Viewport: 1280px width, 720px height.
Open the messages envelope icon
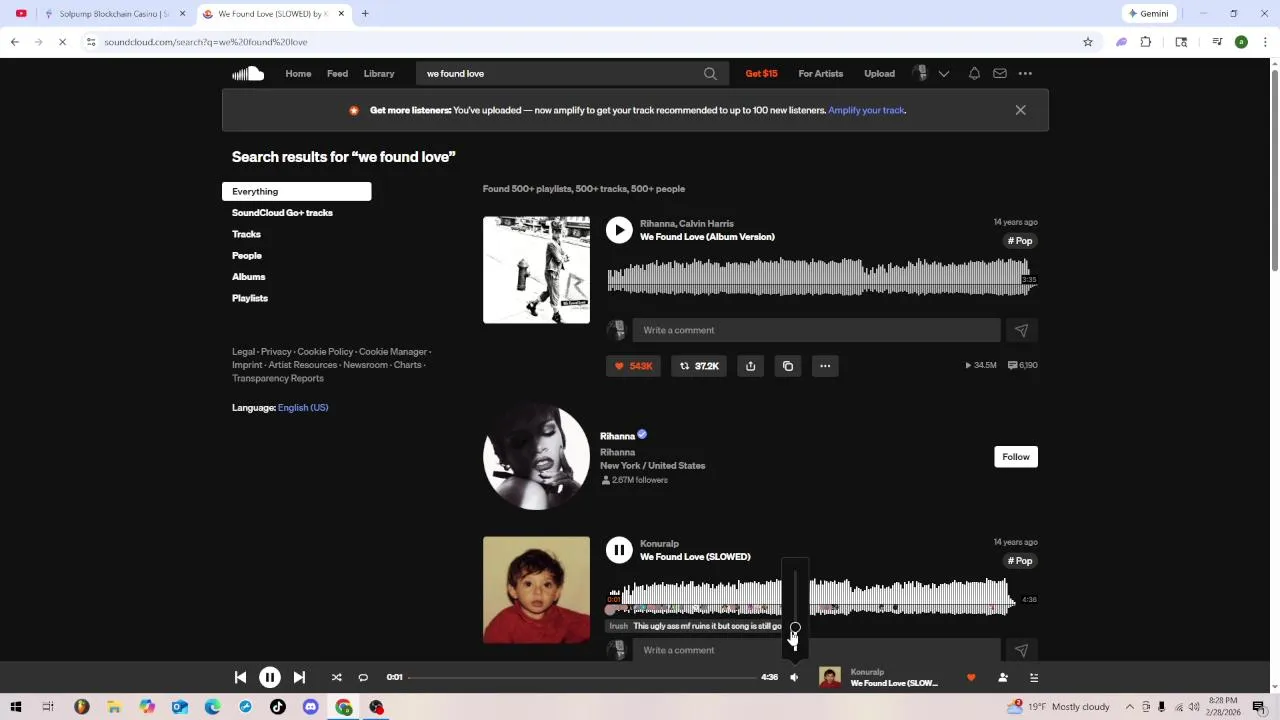point(1000,73)
